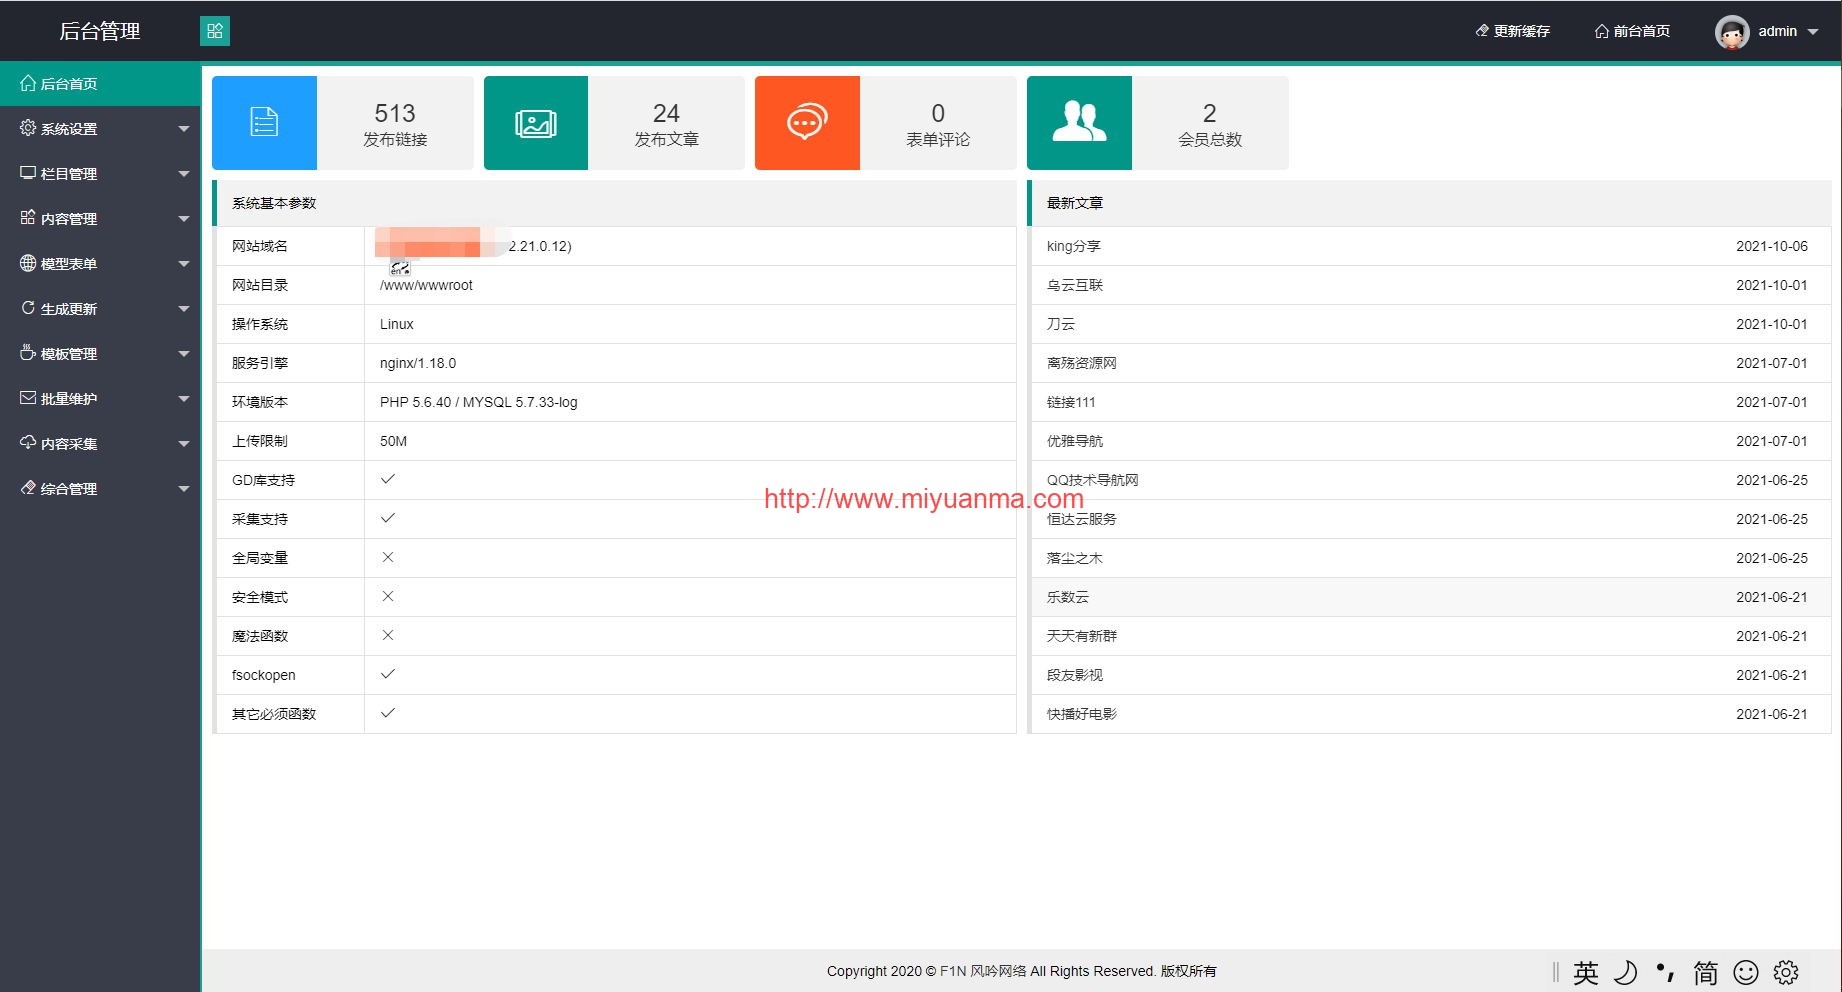Expand the 内容管理 dropdown arrow
1842x992 pixels.
(x=184, y=219)
